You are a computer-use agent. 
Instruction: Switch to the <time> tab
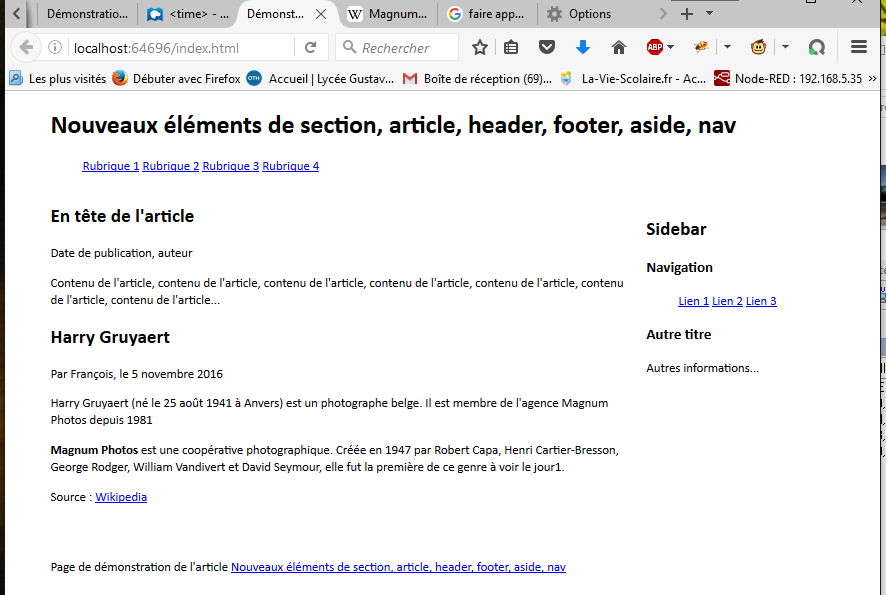(x=188, y=14)
